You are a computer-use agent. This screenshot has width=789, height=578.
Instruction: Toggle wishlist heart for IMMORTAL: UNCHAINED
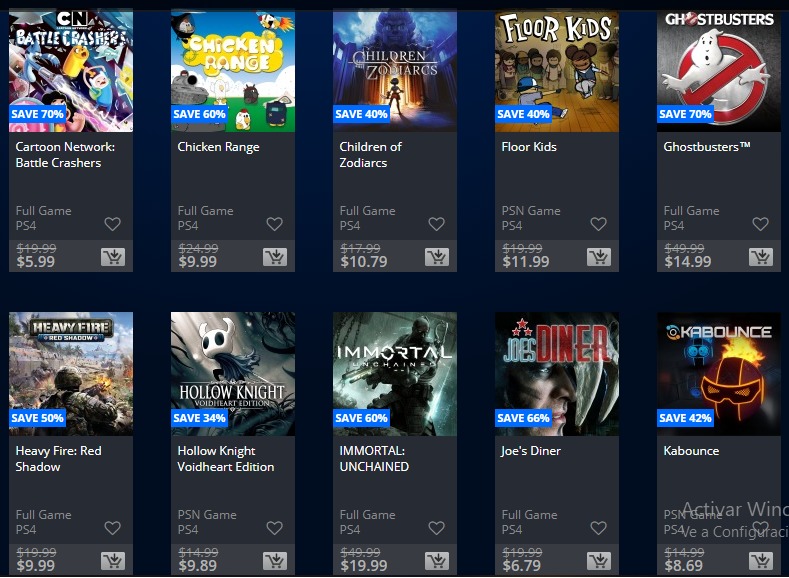(436, 528)
